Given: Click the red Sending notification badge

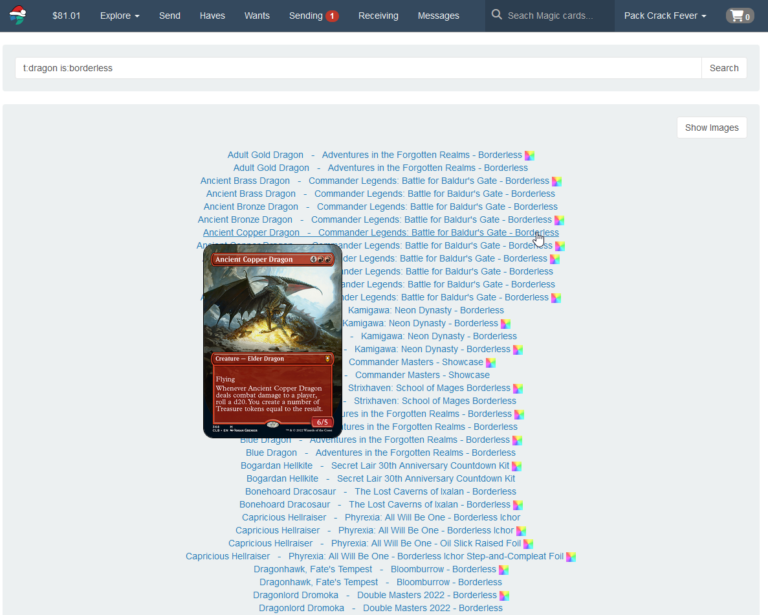Looking at the screenshot, I should (332, 16).
